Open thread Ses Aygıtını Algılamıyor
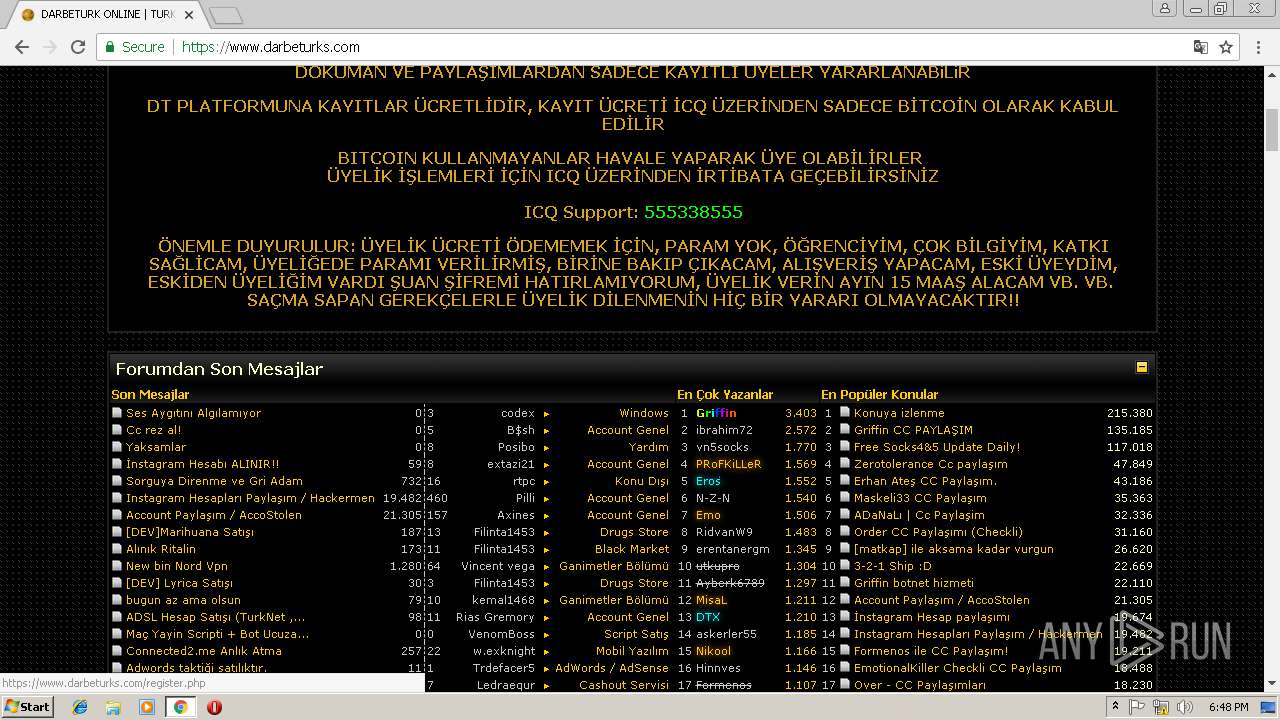This screenshot has height=720, width=1280. (x=193, y=413)
